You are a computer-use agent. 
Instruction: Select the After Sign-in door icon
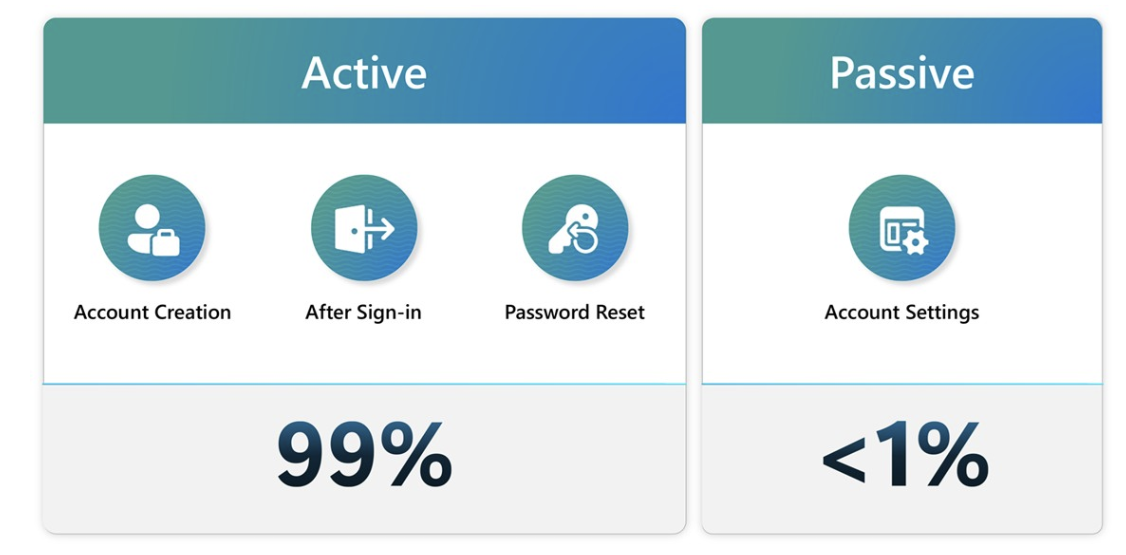point(364,228)
